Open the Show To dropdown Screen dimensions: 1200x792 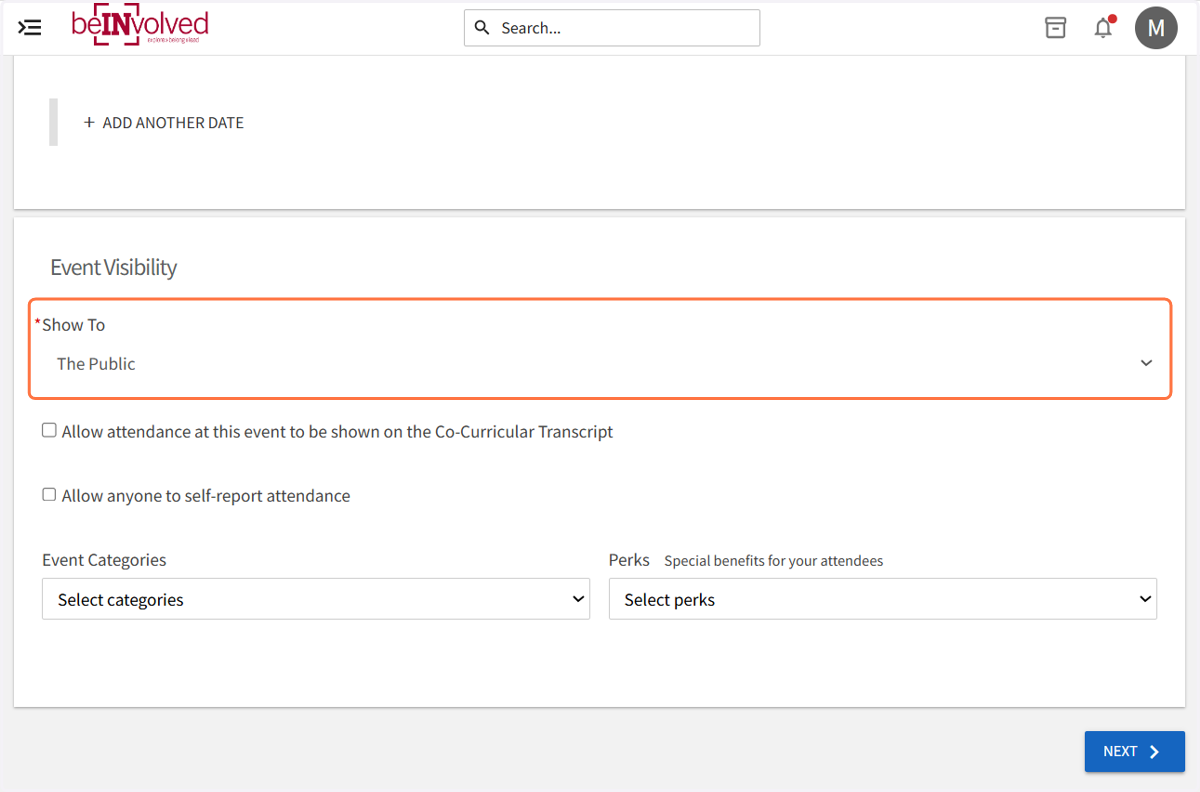coord(600,363)
